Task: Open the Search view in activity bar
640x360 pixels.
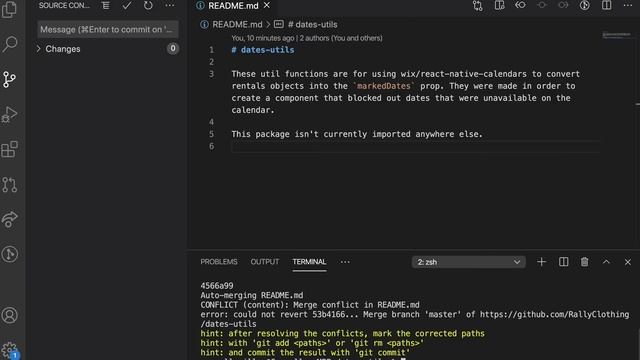Action: pos(9,44)
